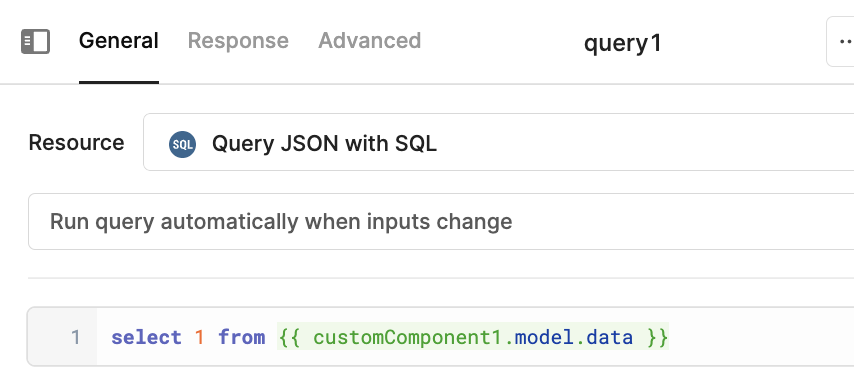Open the Advanced tab

point(369,41)
